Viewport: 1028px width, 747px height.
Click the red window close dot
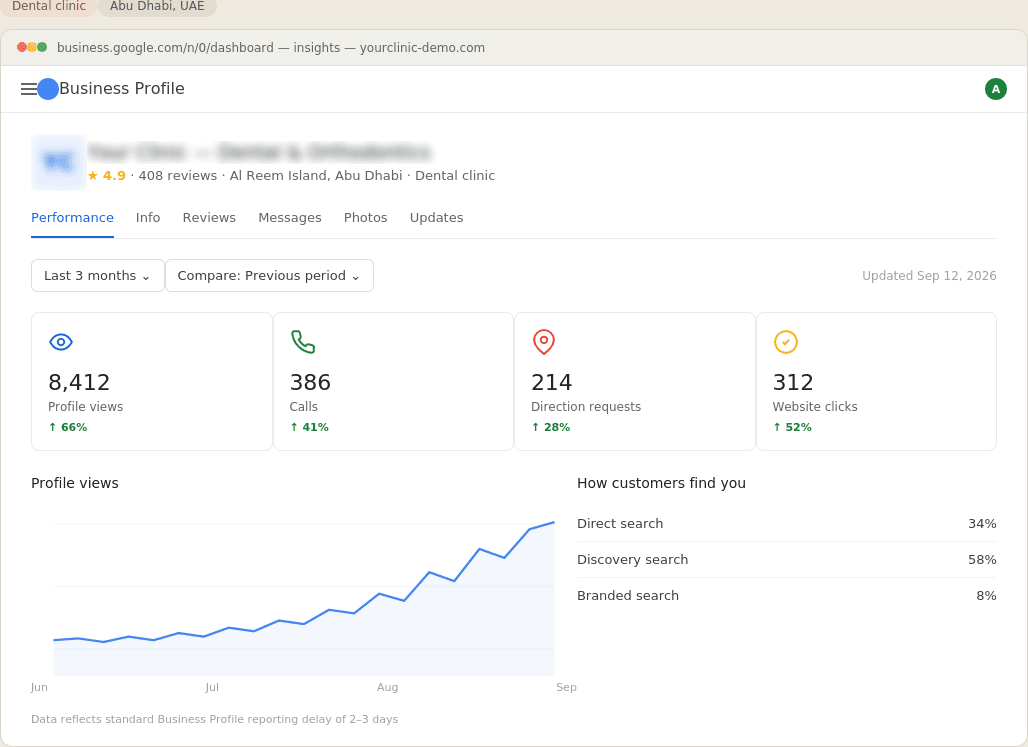(22, 47)
